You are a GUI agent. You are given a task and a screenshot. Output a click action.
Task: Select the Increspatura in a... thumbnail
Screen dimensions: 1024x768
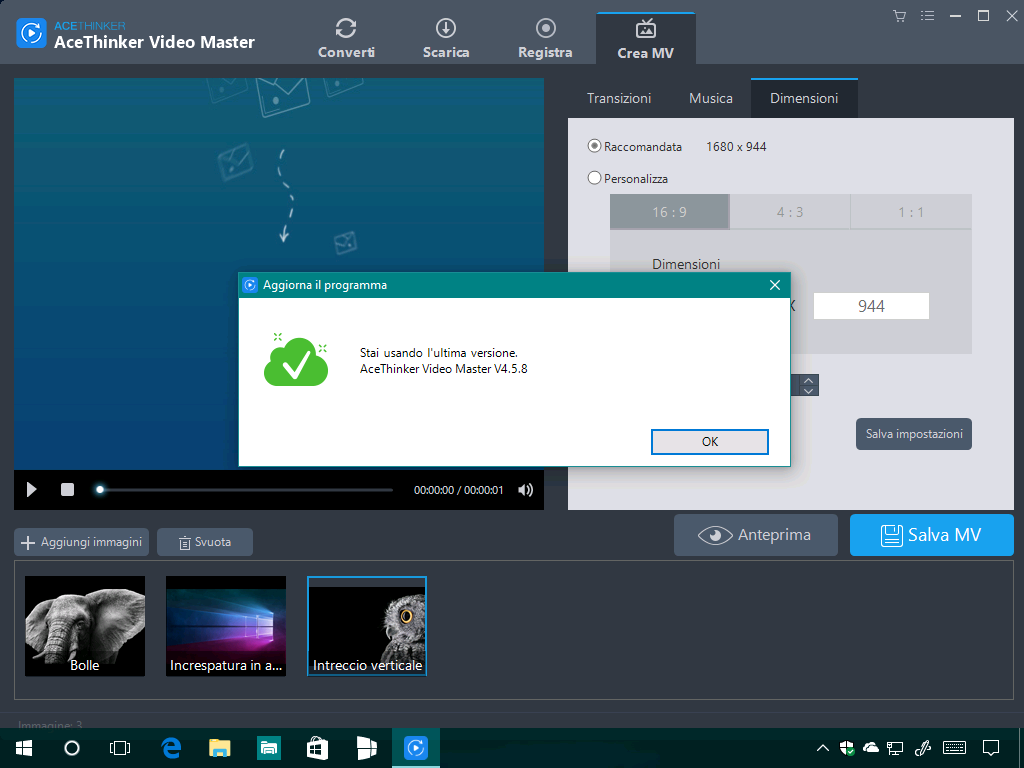226,626
